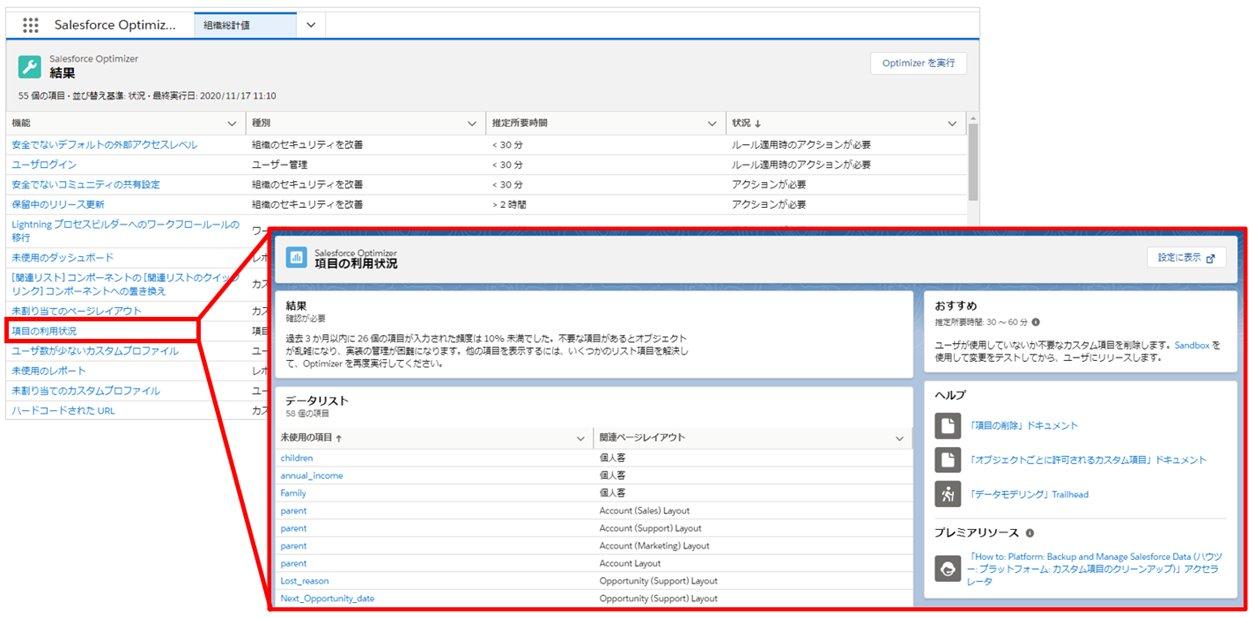The width and height of the screenshot is (1255, 617).
Task: Click Opportunity (Support) Layout cell for Lost_reason
Action: click(x=658, y=581)
